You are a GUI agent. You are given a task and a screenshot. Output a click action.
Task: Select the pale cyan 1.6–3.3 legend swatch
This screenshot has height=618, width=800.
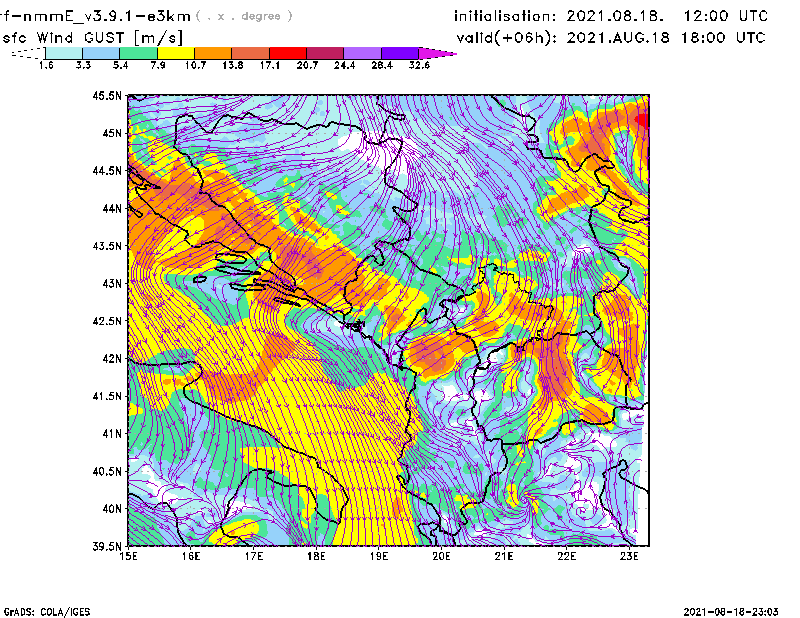[x=64, y=52]
